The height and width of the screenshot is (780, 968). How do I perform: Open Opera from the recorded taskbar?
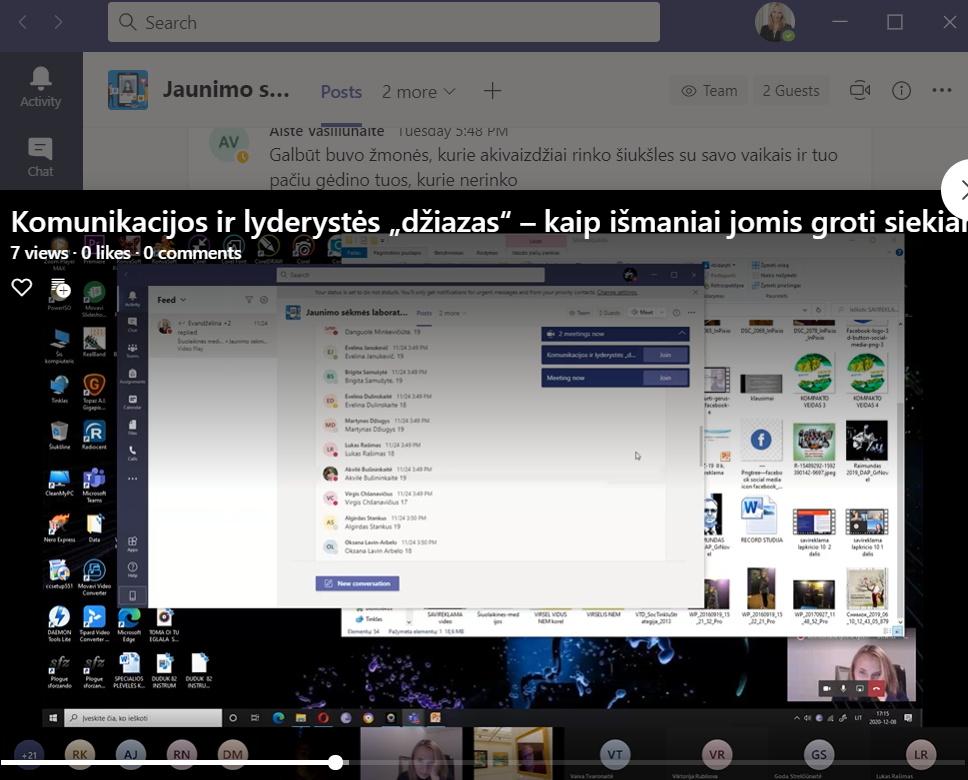coord(323,718)
